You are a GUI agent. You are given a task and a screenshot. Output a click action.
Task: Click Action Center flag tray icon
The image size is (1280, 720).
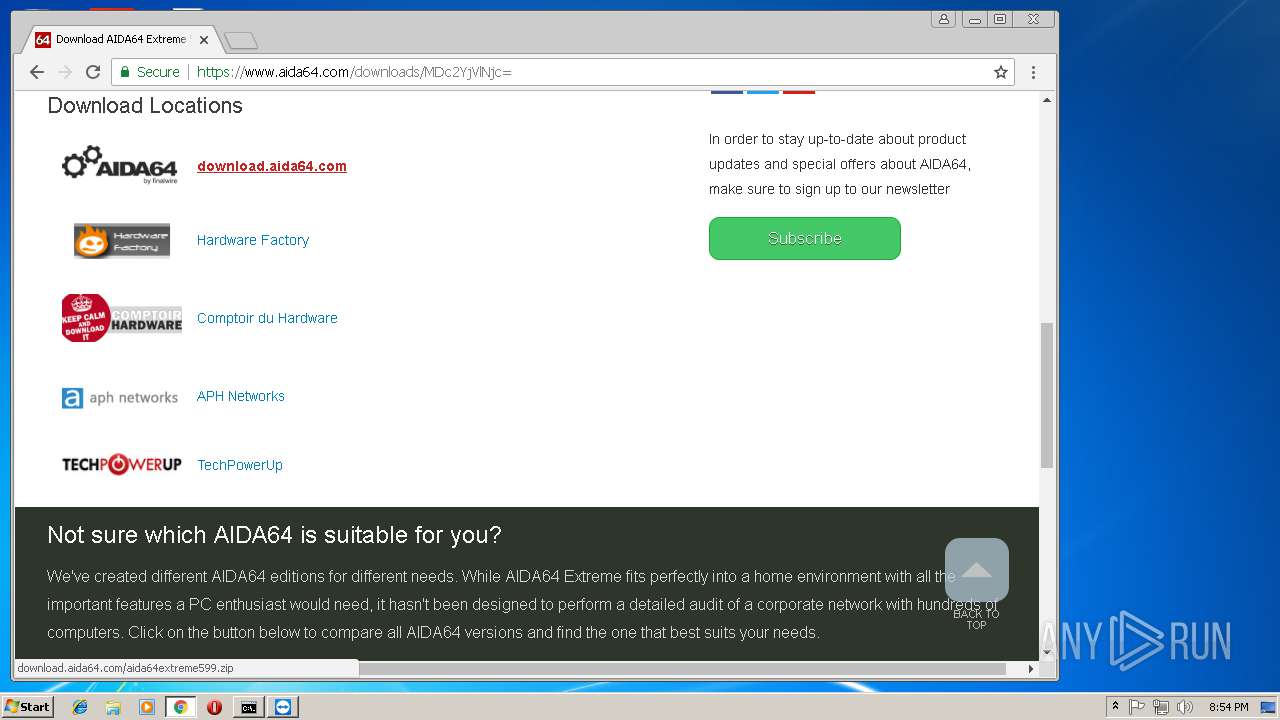1137,707
